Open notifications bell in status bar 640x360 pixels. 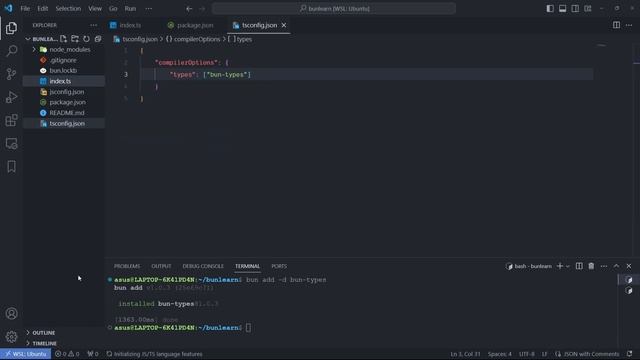pyautogui.click(x=629, y=354)
